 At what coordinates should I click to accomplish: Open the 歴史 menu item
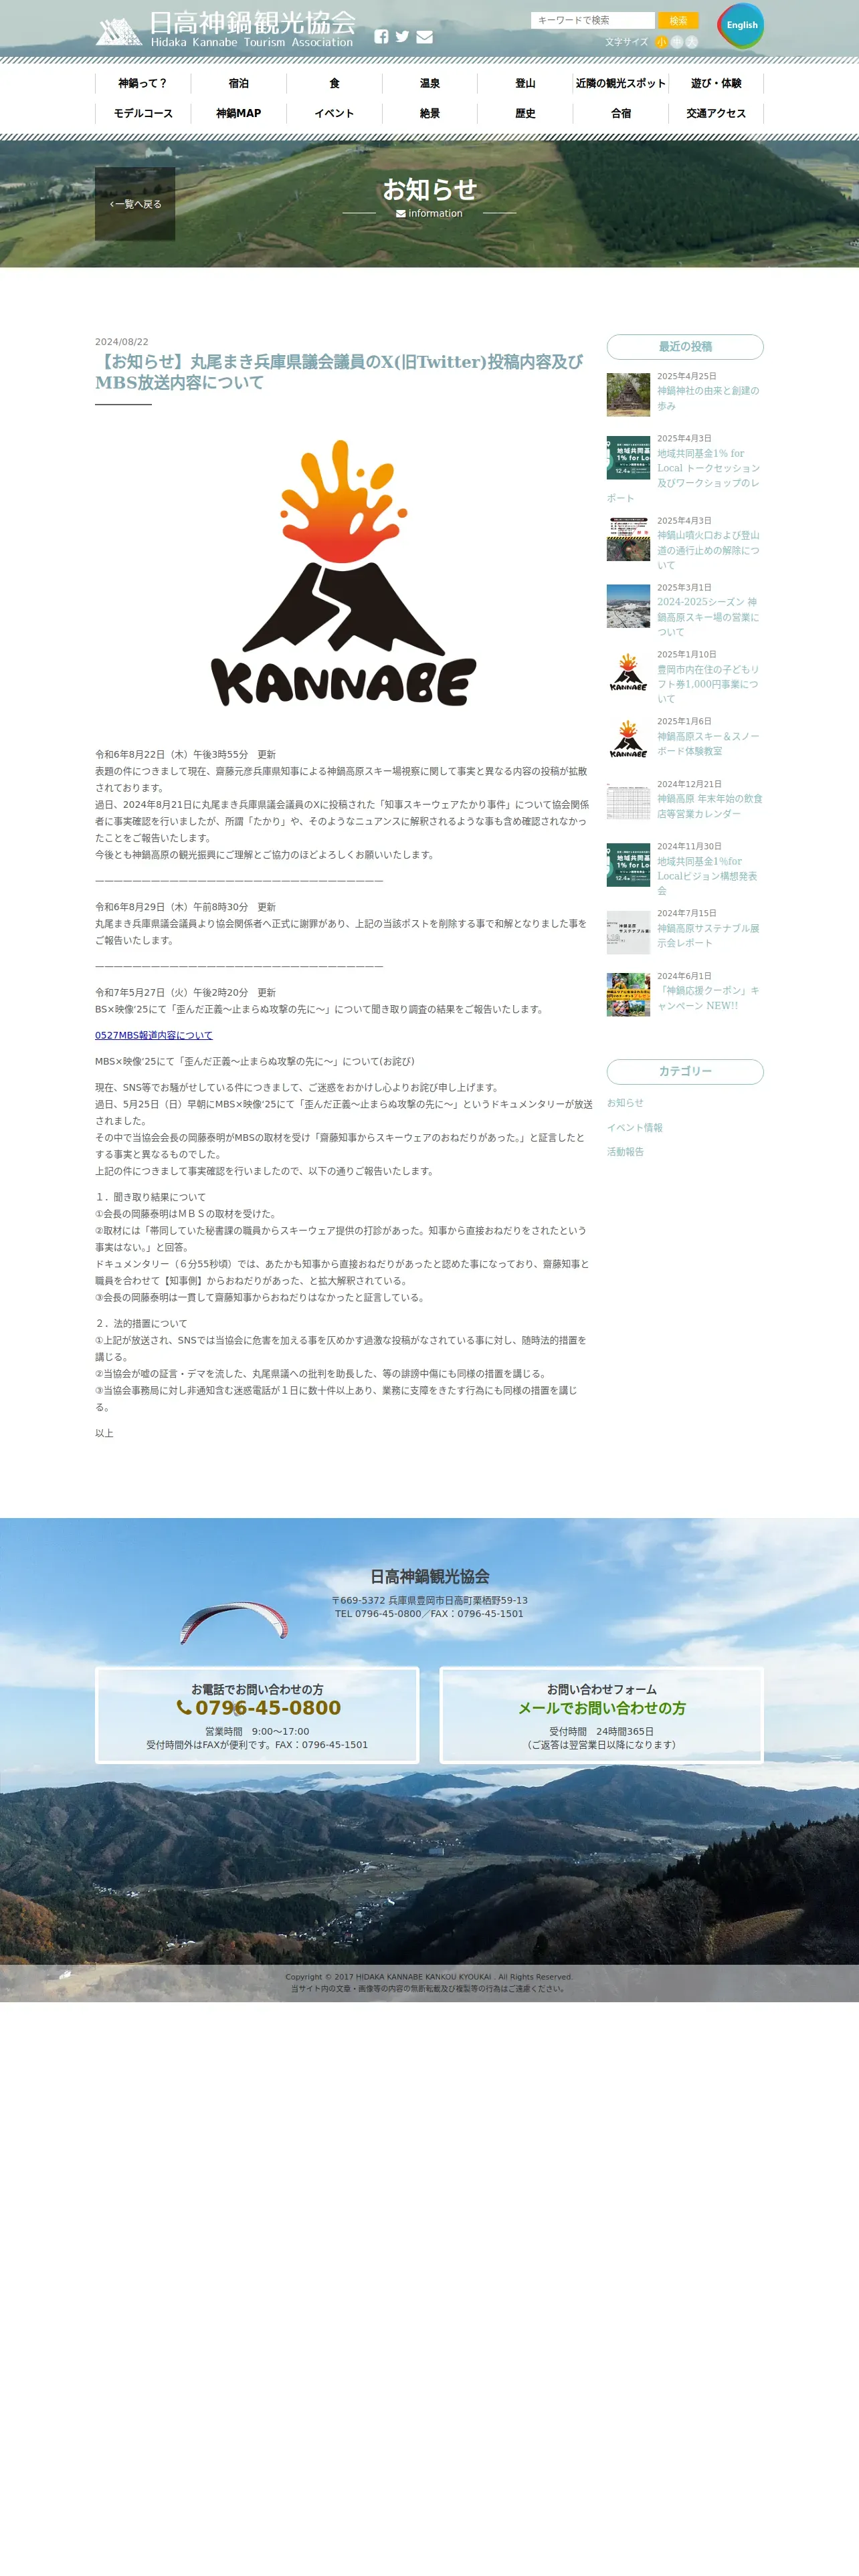click(x=525, y=114)
